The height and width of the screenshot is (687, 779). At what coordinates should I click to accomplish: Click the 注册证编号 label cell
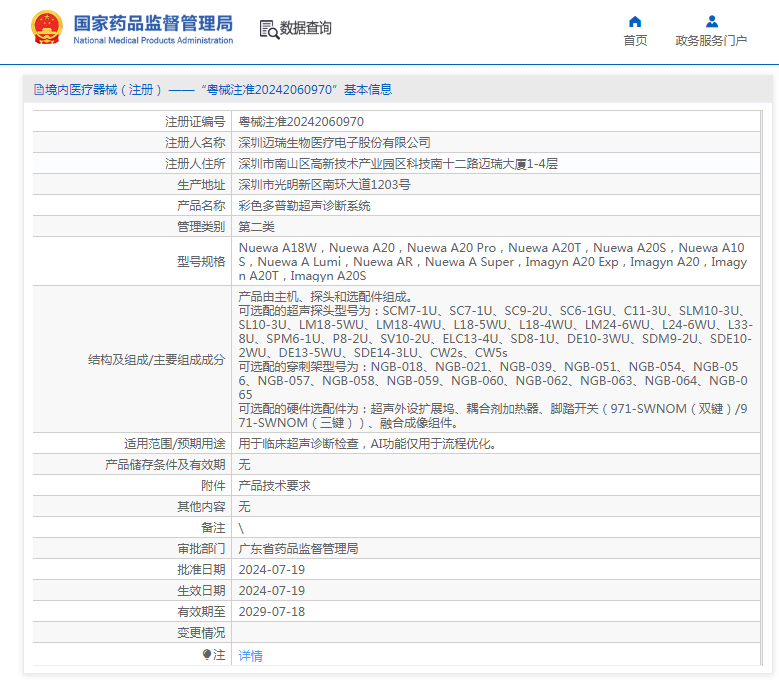pyautogui.click(x=195, y=122)
